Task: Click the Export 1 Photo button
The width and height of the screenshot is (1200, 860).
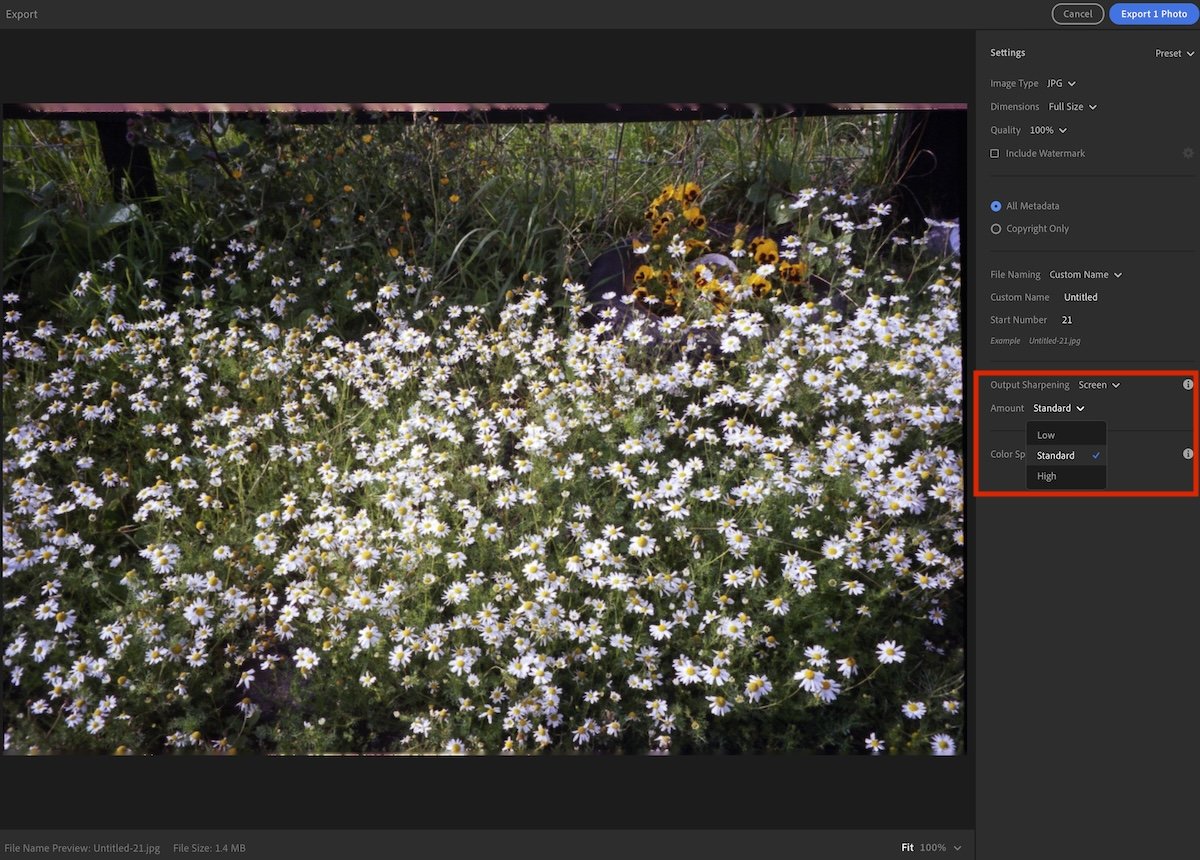Action: click(1153, 14)
